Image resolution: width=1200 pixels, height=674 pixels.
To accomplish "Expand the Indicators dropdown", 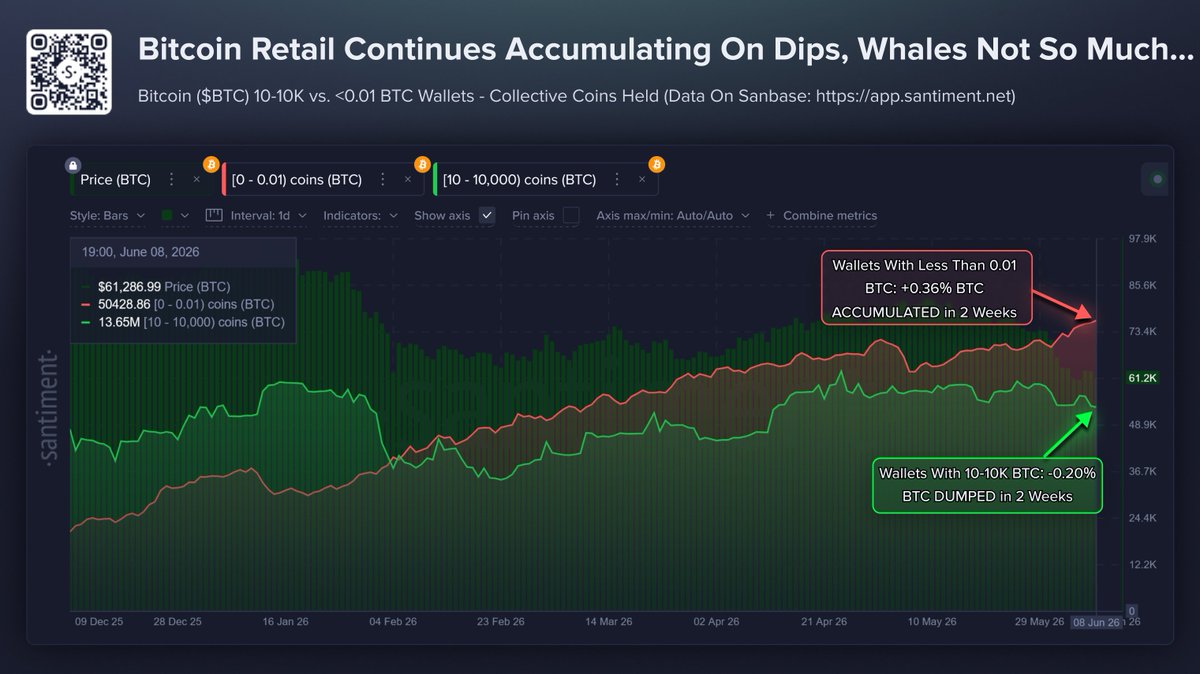I will [361, 215].
